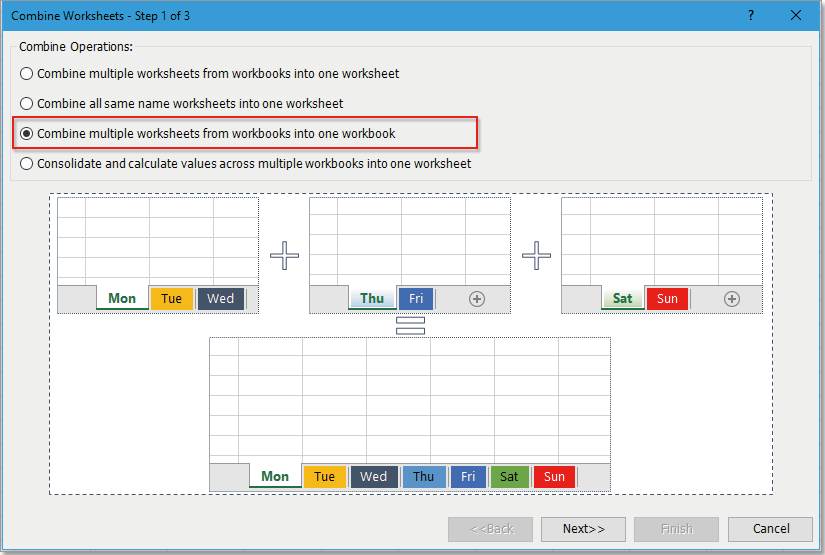825x555 pixels.
Task: Click the add-sheet plus icon beside Fri tab
Action: [x=477, y=299]
